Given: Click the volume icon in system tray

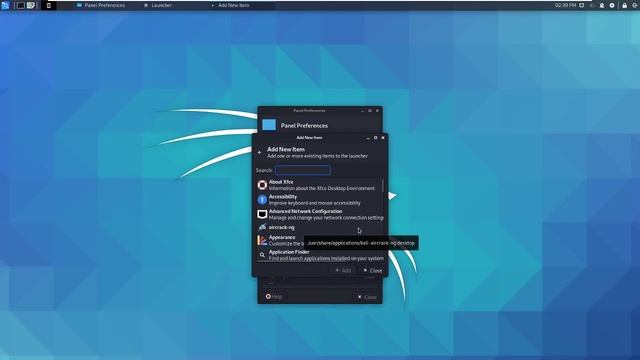Looking at the screenshot, I should tap(592, 5).
